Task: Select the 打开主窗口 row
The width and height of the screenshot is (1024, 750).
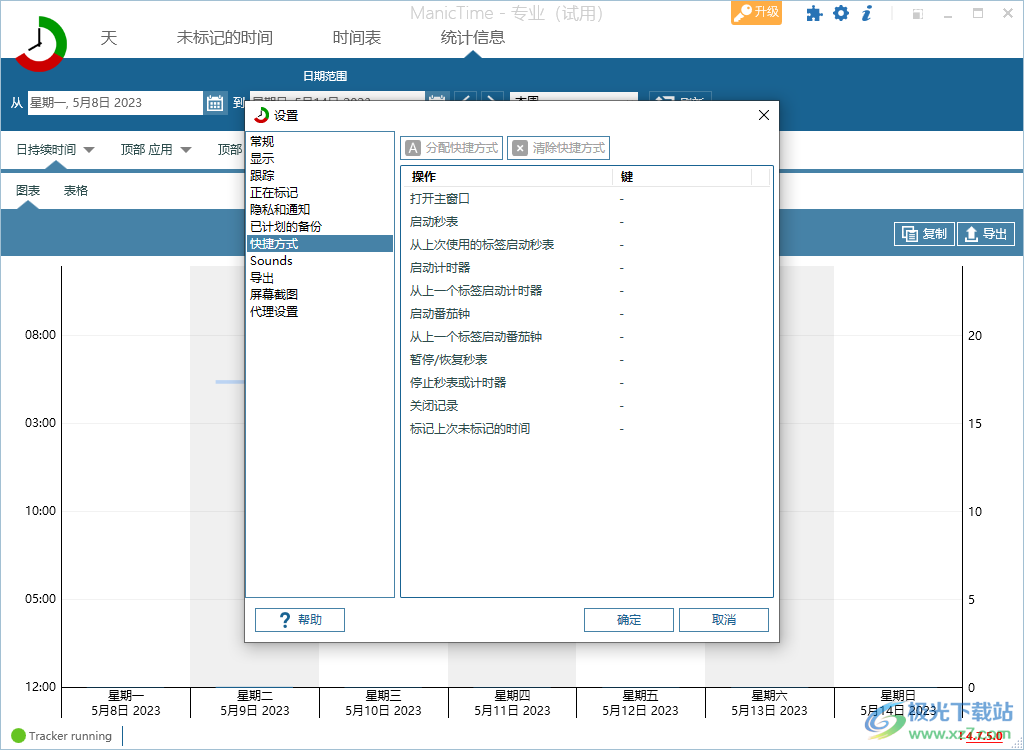Action: click(586, 199)
